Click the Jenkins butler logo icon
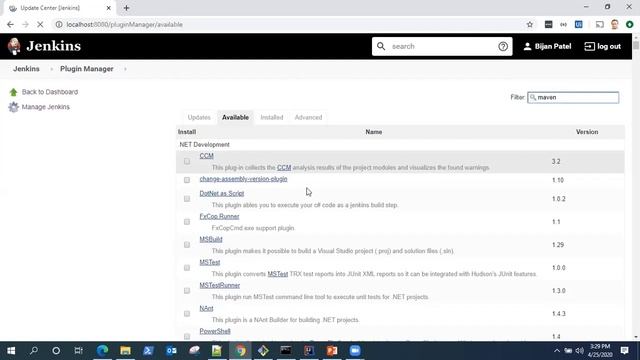640x360 pixels. click(x=14, y=46)
